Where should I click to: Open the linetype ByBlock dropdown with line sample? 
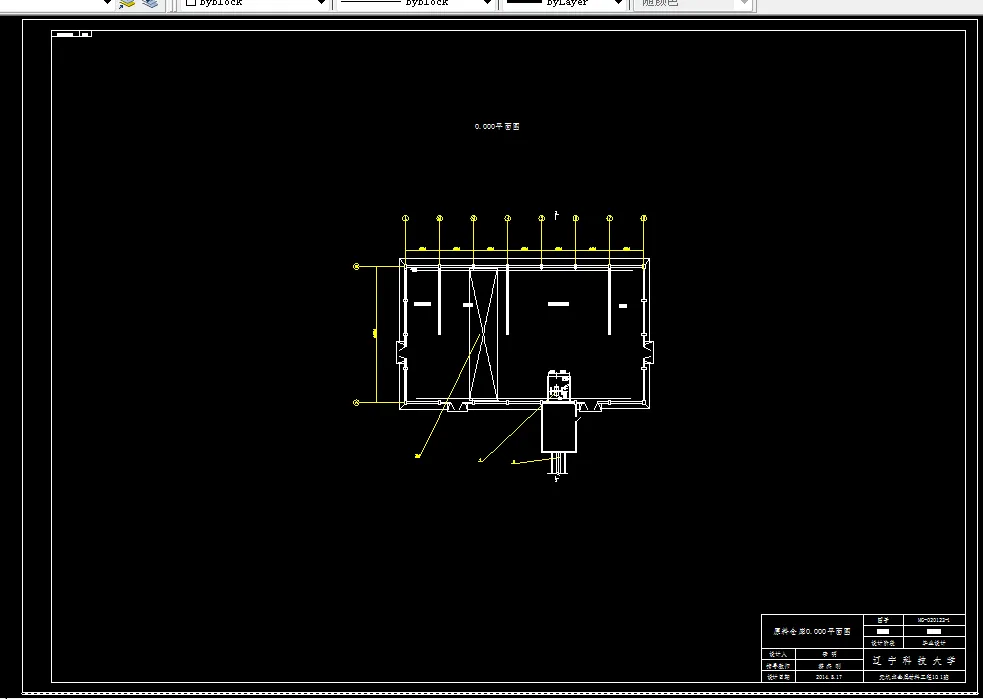click(x=416, y=4)
